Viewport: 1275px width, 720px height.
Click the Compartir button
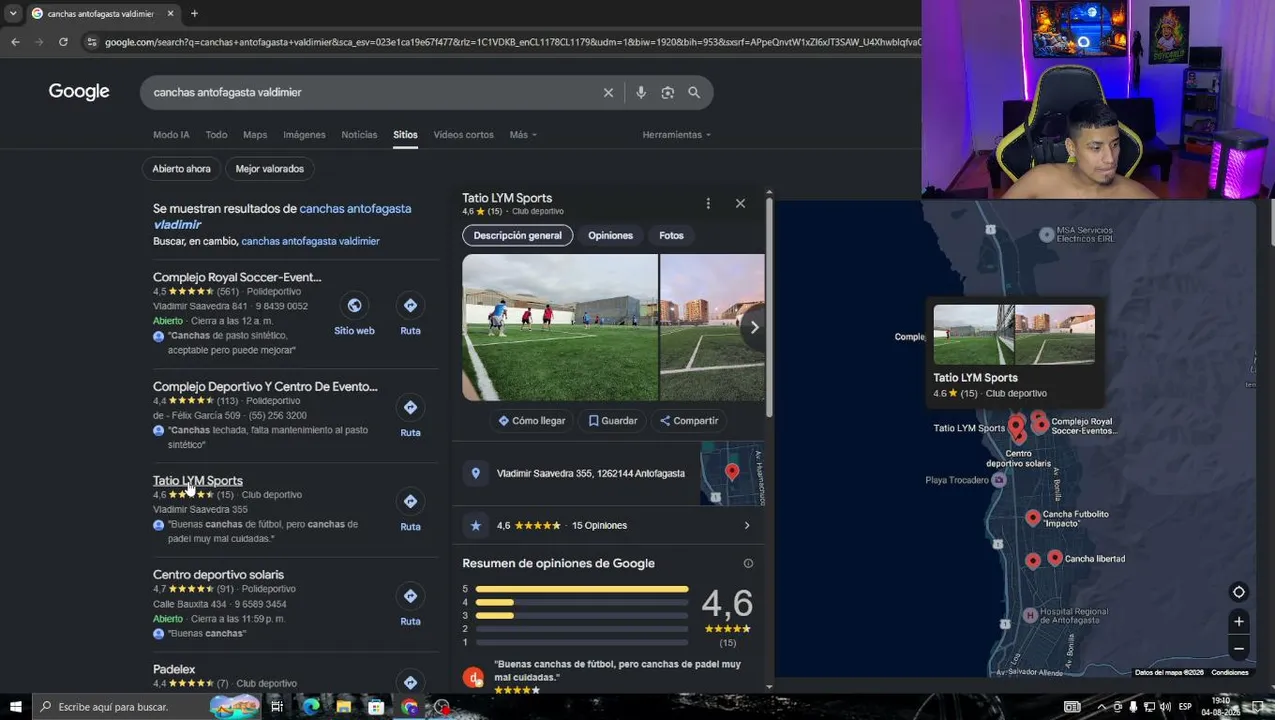click(x=689, y=421)
